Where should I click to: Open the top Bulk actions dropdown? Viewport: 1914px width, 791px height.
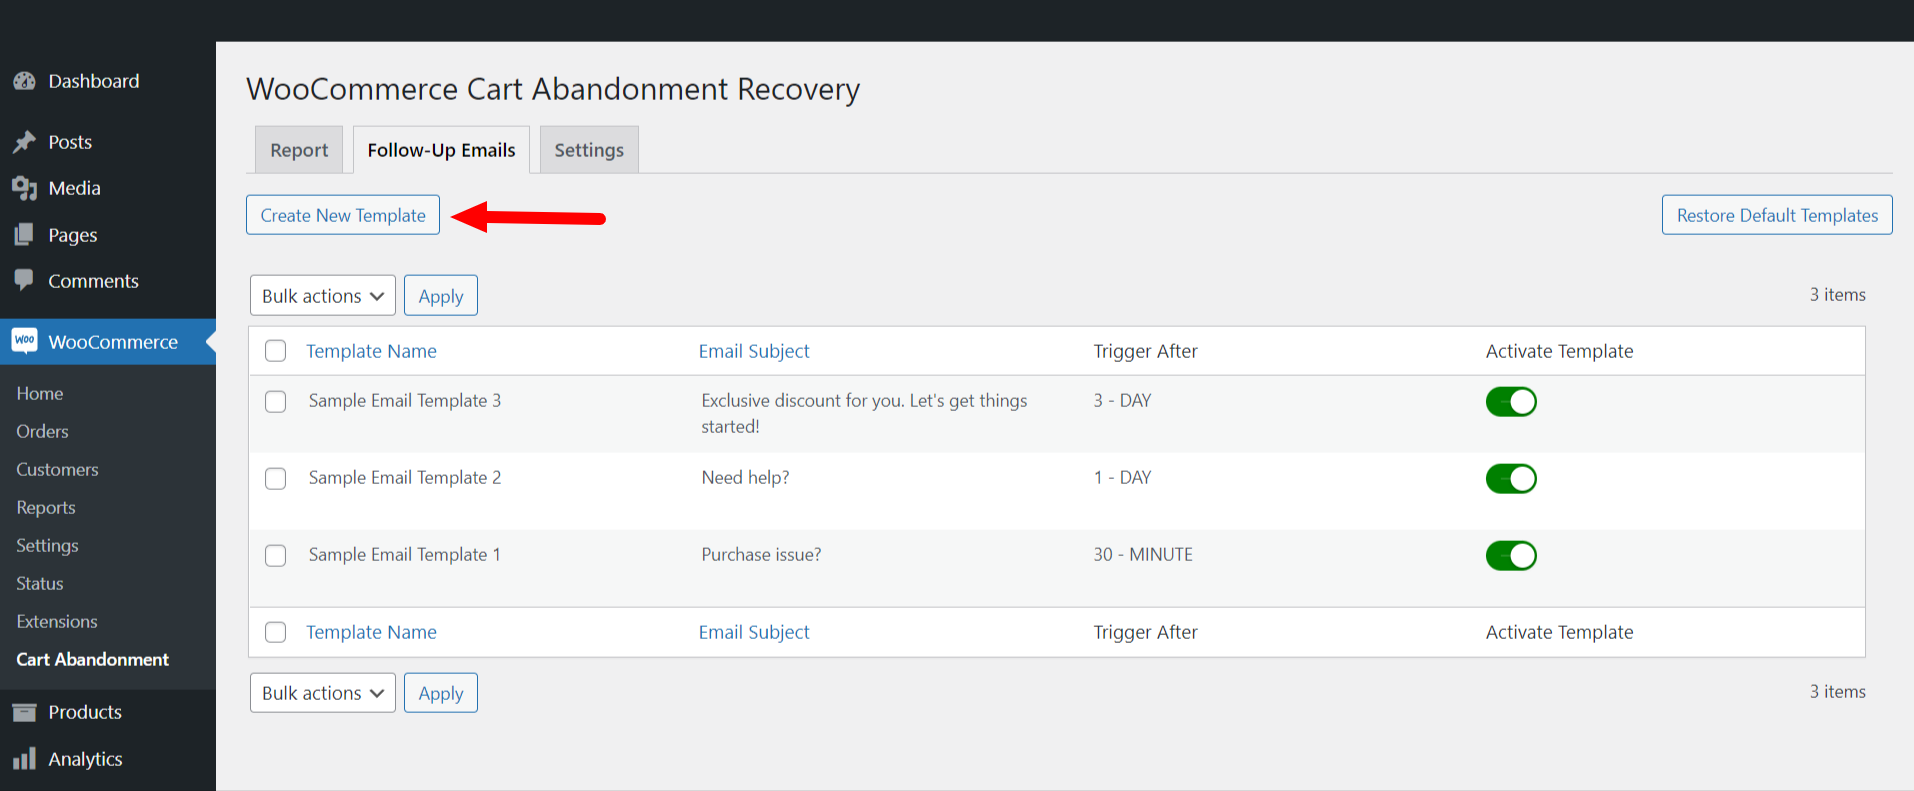click(322, 296)
